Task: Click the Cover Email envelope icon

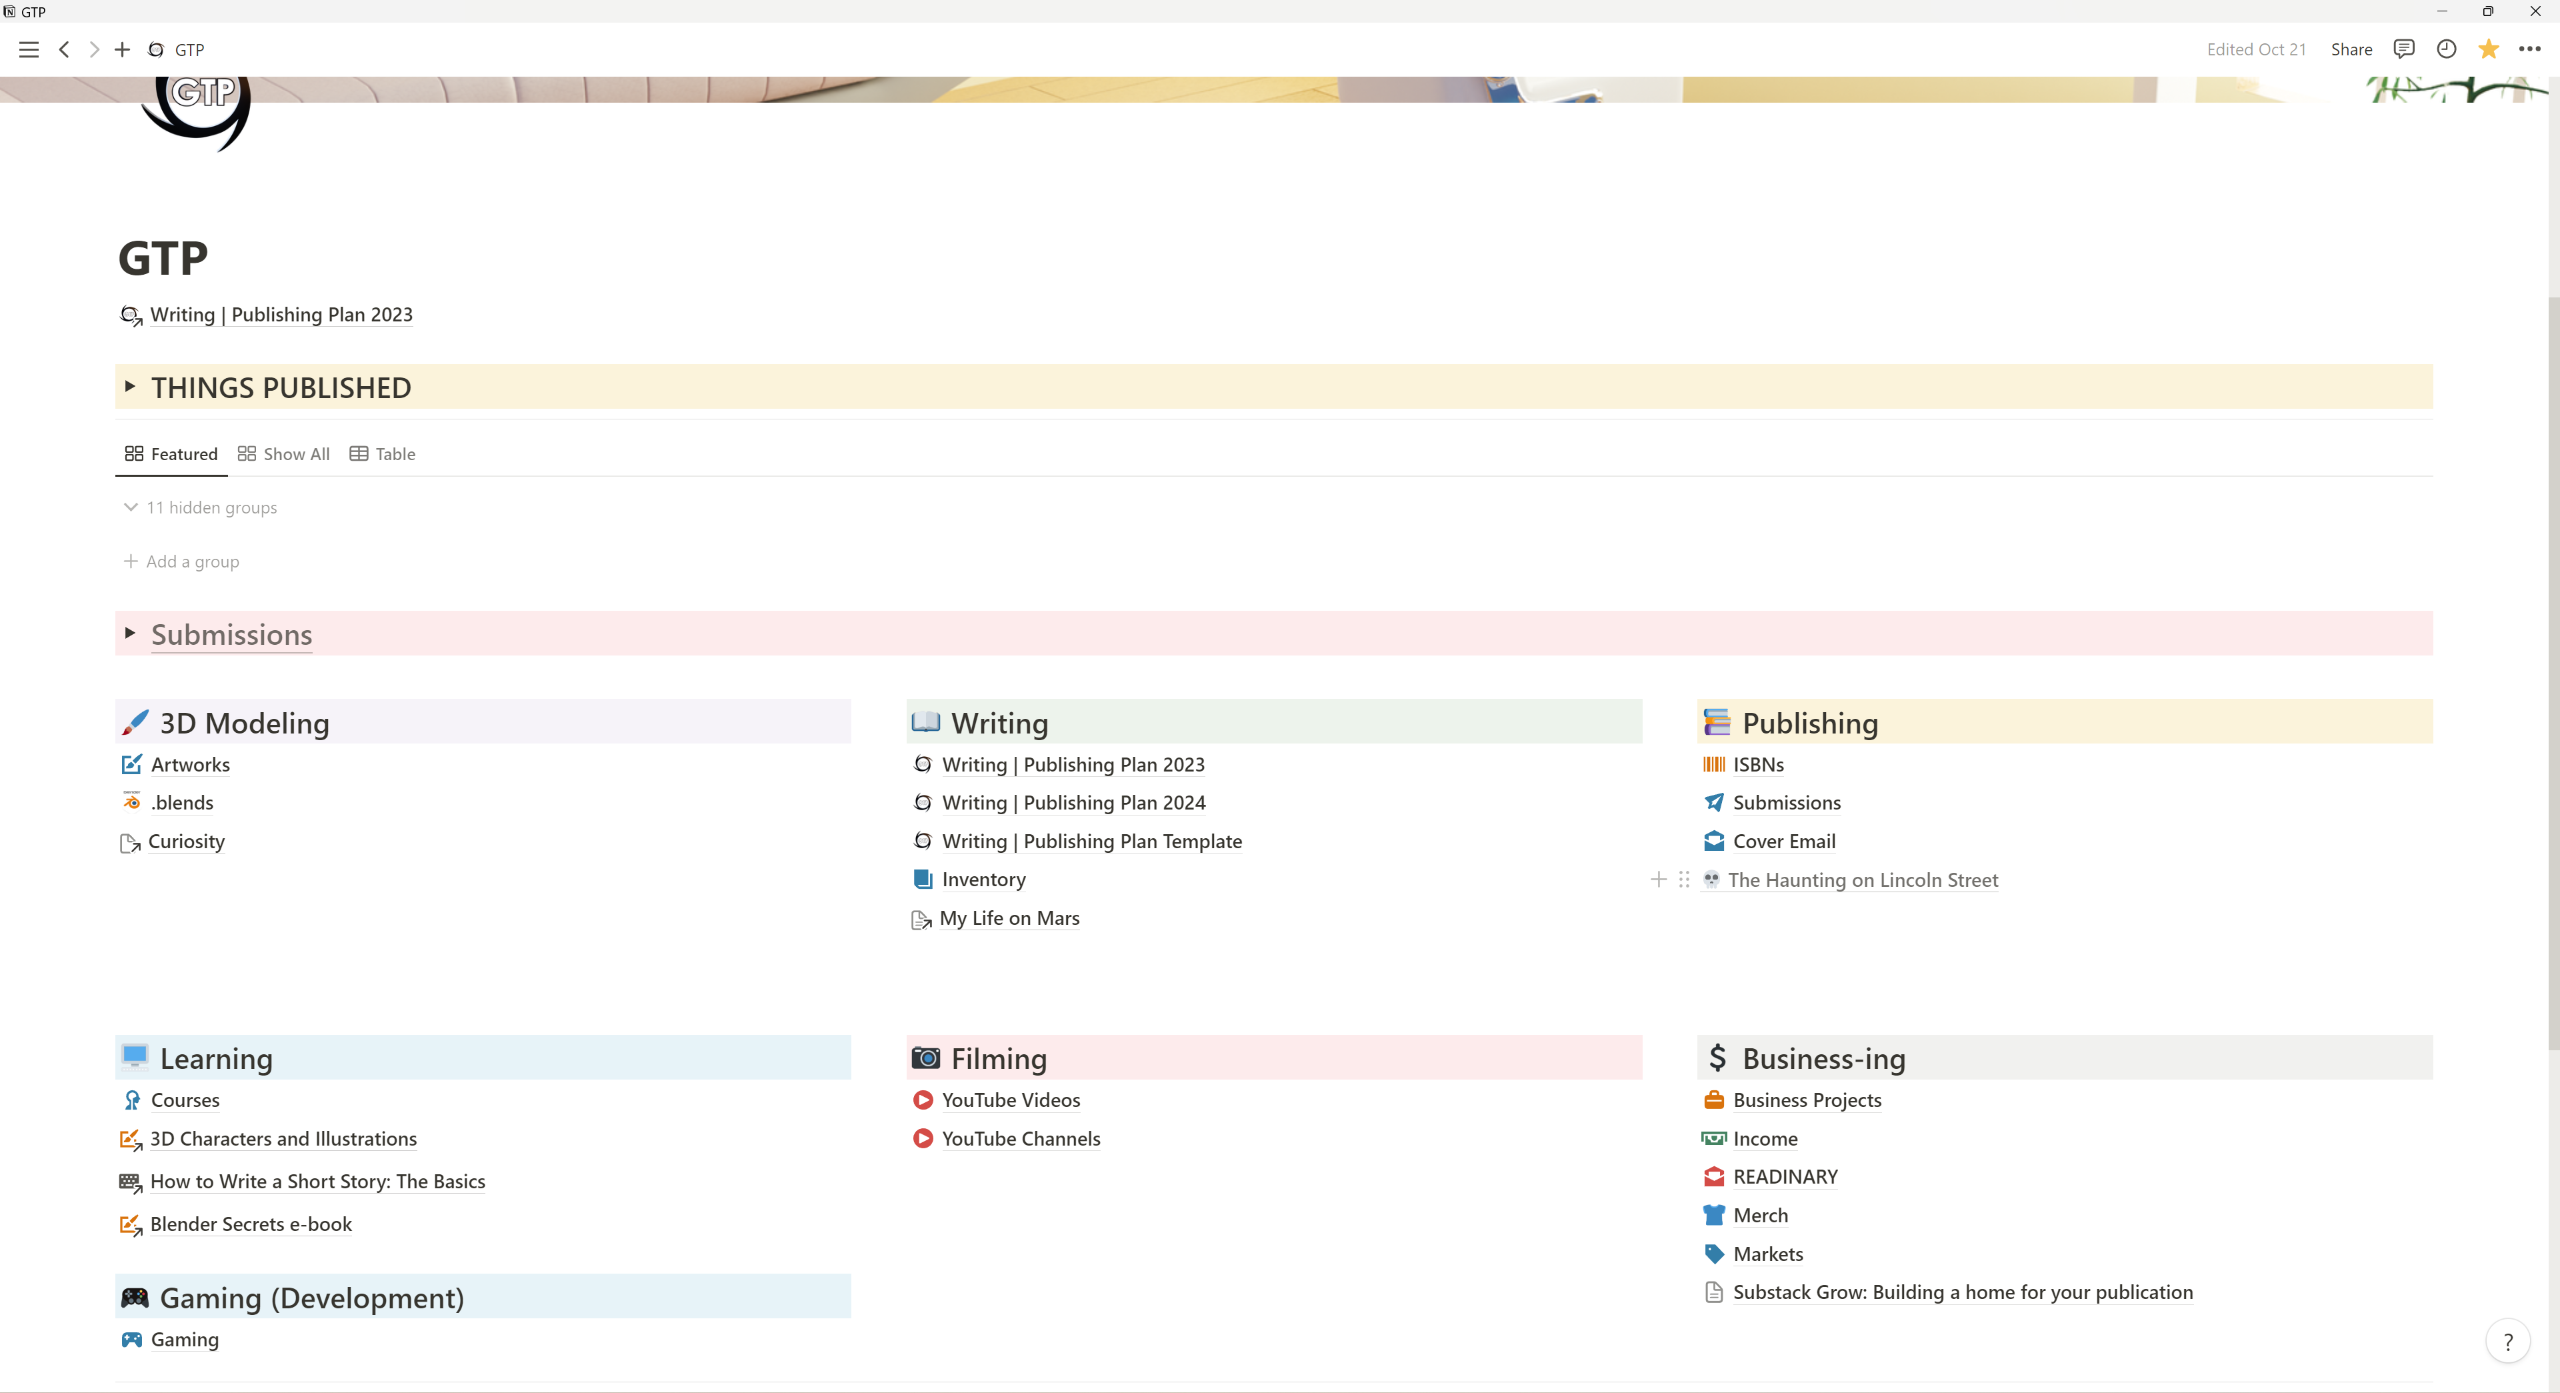Action: tap(1714, 841)
